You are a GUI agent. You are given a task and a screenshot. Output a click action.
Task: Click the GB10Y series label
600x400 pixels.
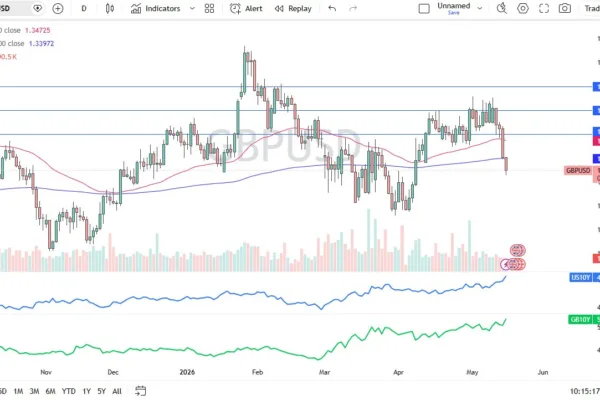pyautogui.click(x=580, y=319)
